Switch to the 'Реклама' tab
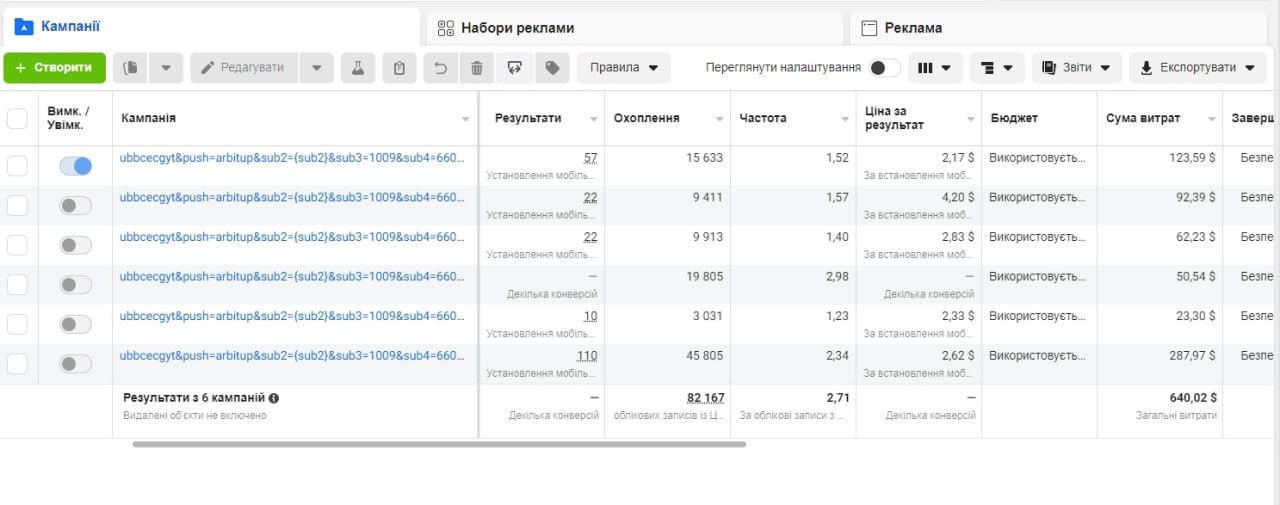 tap(912, 28)
